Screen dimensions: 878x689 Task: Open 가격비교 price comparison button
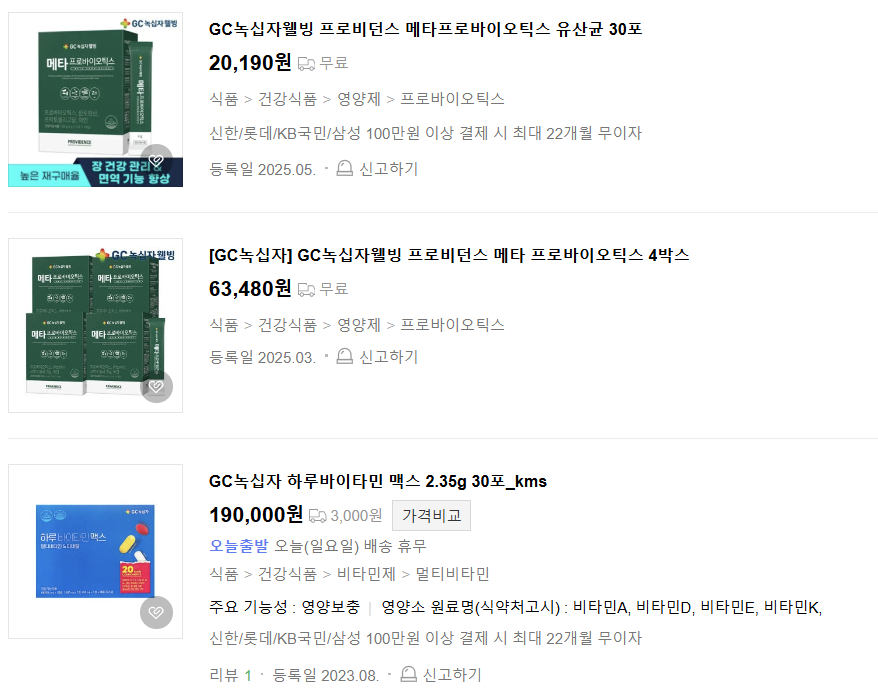click(431, 515)
